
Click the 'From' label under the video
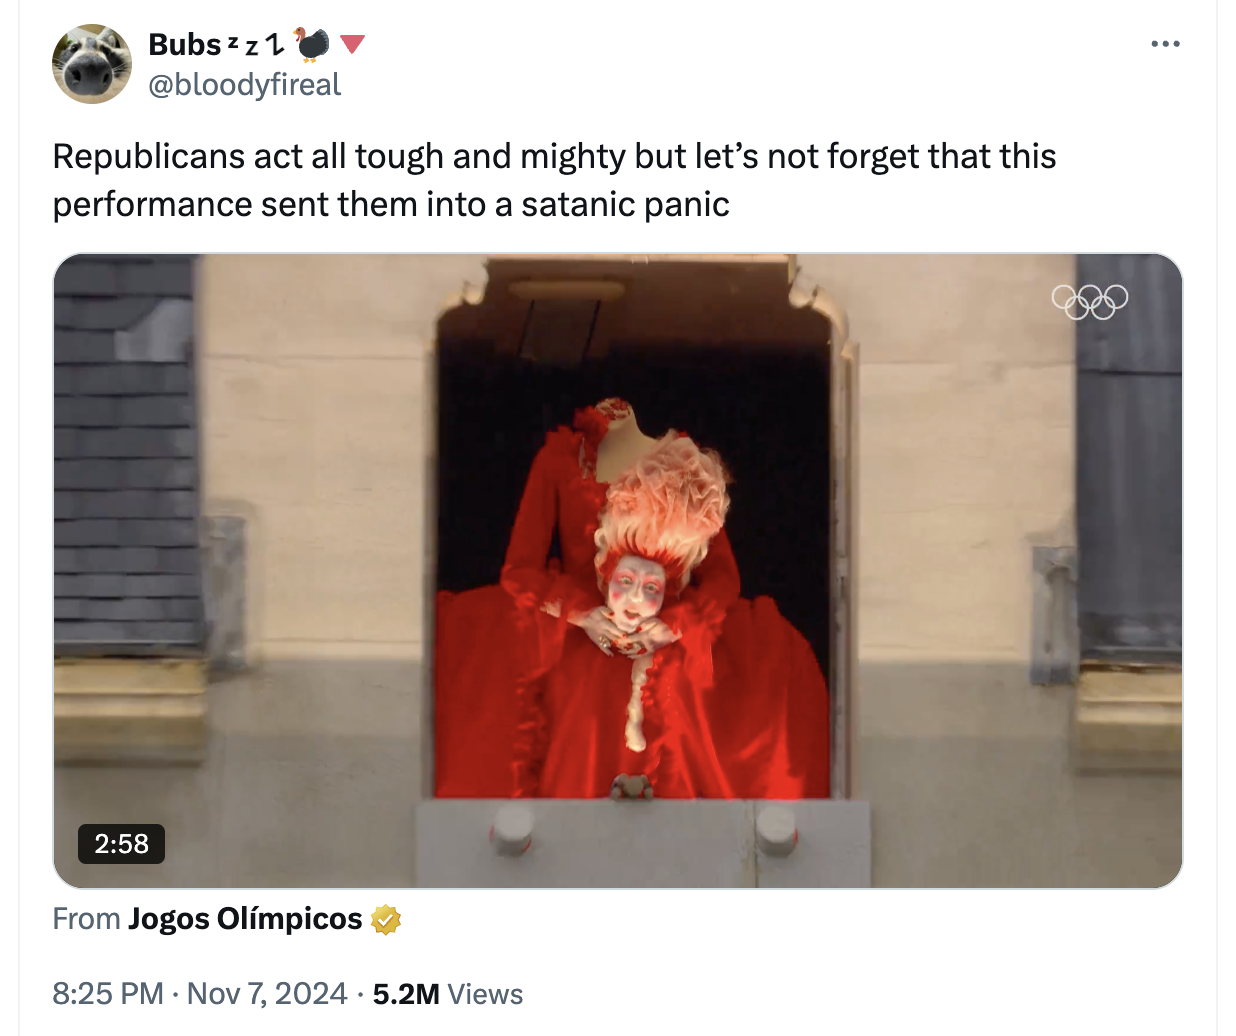pyautogui.click(x=86, y=919)
